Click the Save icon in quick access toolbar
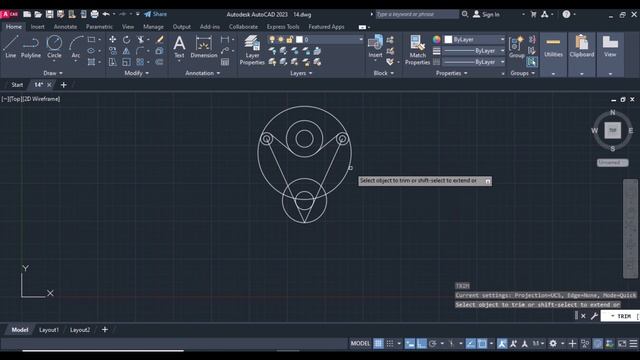 49,14
